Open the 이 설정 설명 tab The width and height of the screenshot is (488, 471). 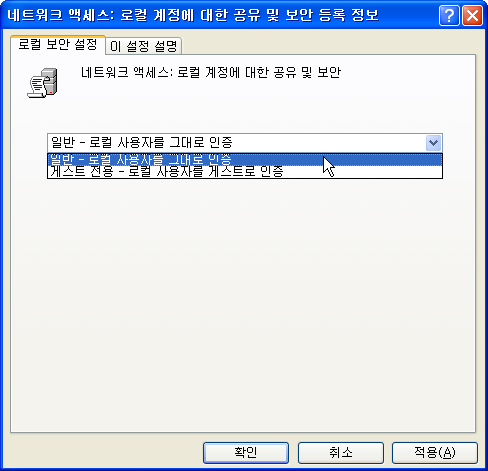click(143, 46)
